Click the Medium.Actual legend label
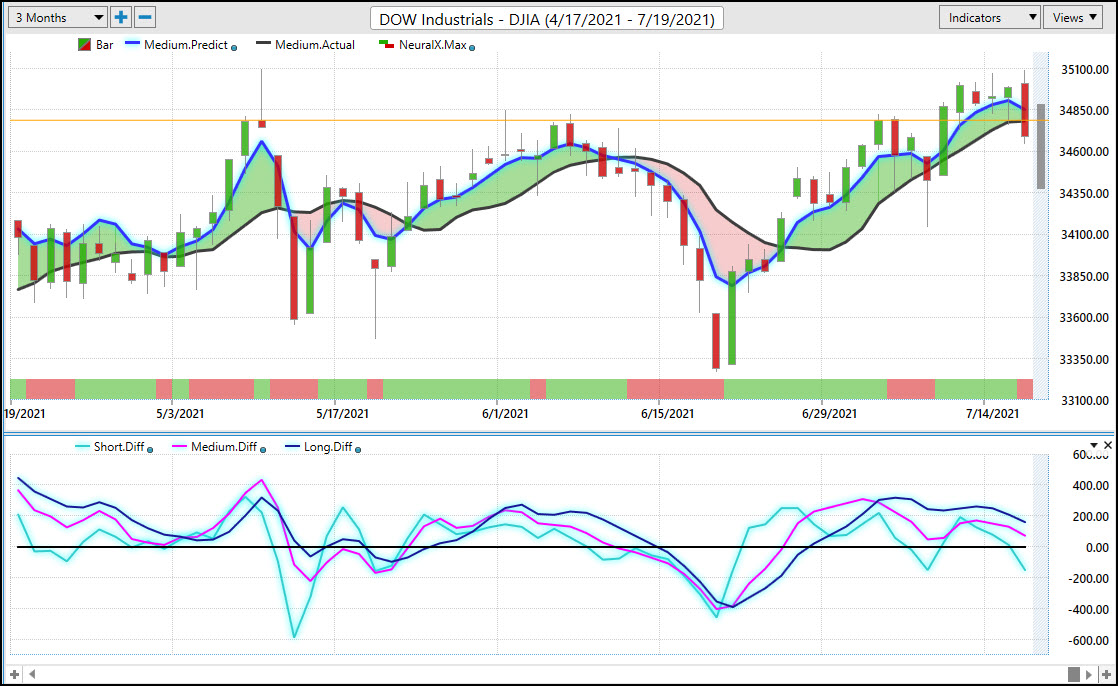The height and width of the screenshot is (686, 1118). click(x=314, y=45)
